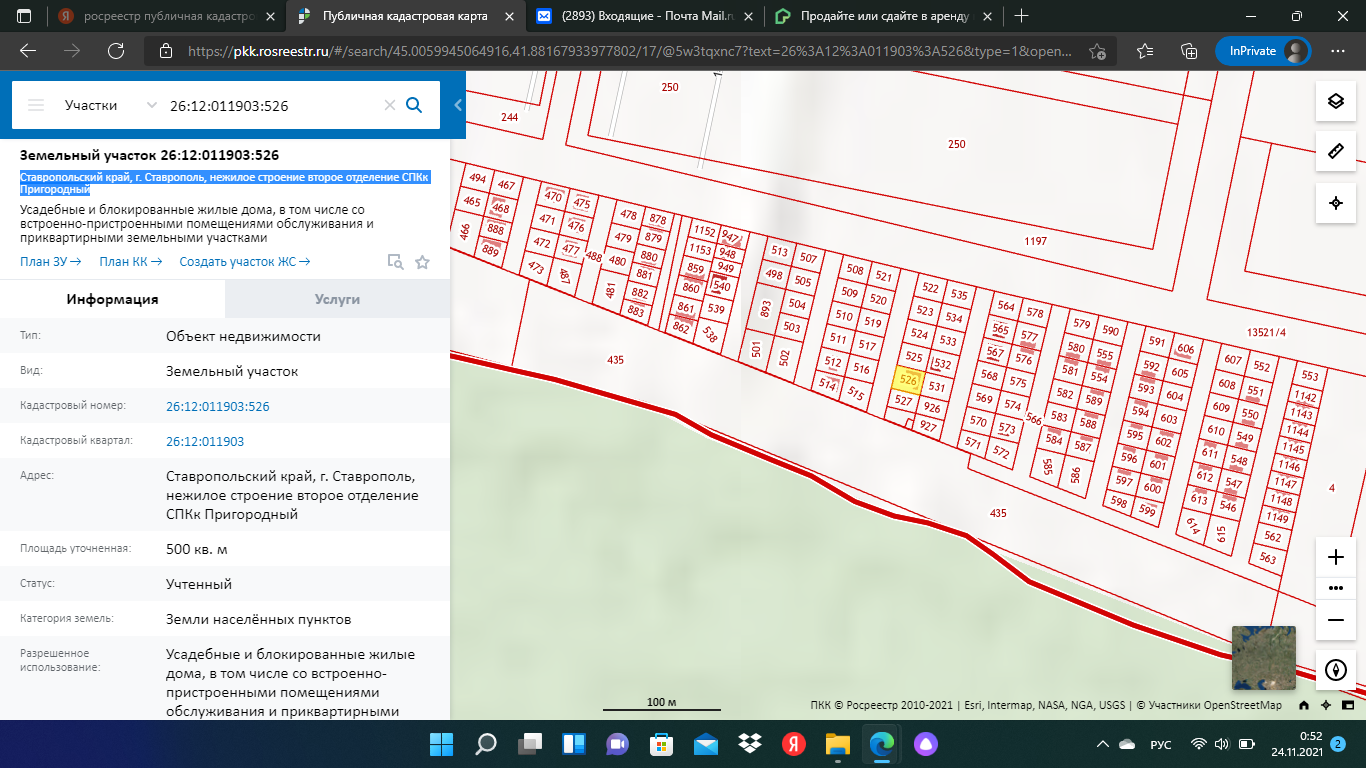Open the Участки search type dropdown
The width and height of the screenshot is (1366, 768).
point(110,105)
